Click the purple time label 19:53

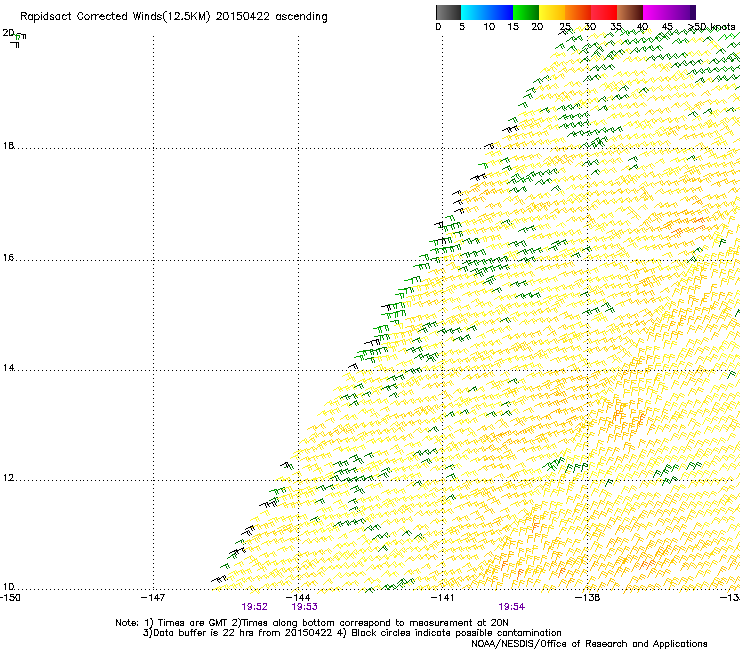pos(304,607)
